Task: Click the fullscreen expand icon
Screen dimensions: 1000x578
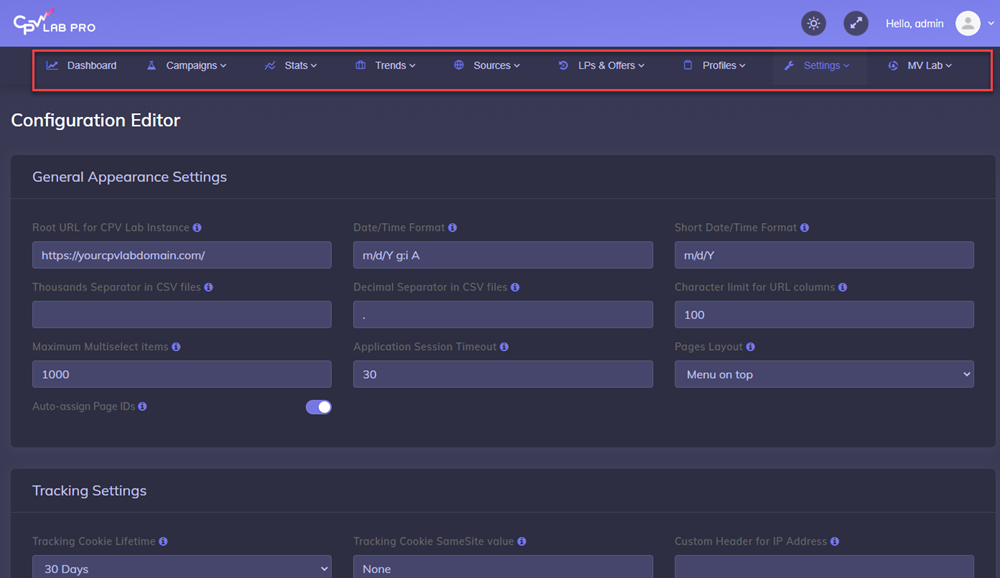Action: (856, 23)
